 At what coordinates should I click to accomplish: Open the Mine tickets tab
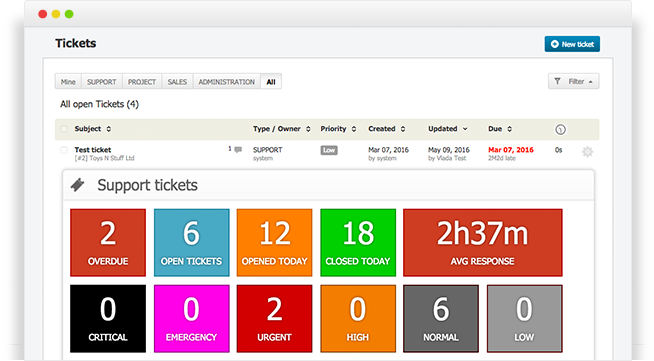point(68,82)
